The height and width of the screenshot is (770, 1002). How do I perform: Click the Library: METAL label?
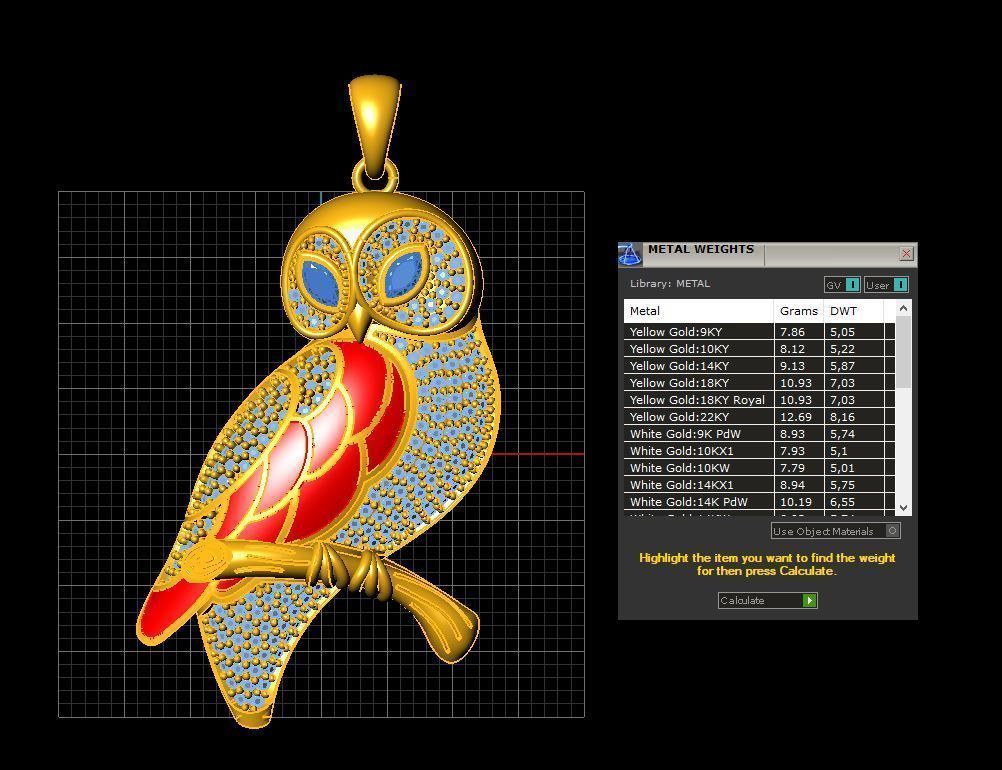(670, 284)
